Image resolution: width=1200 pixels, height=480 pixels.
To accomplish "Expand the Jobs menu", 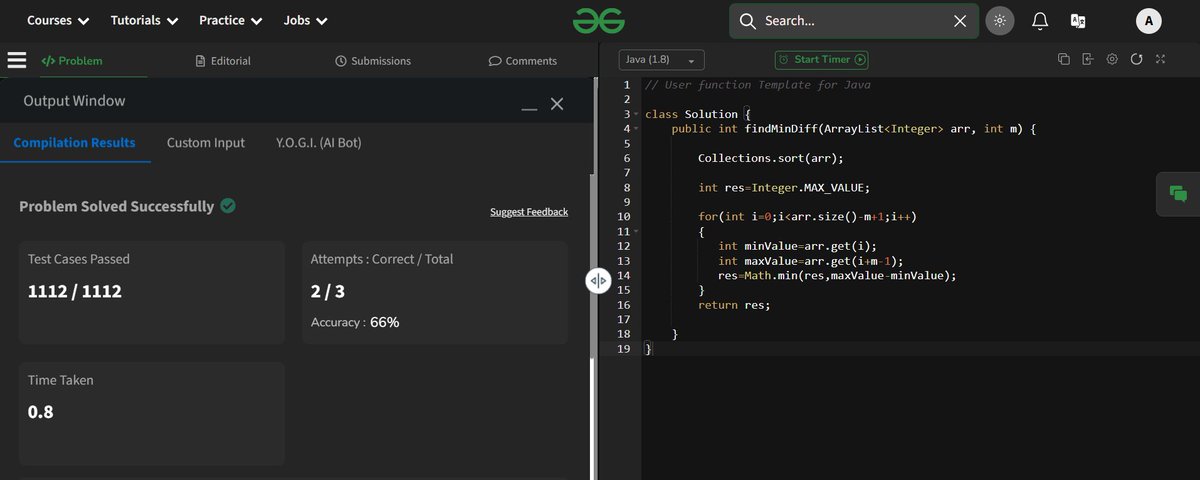I will point(306,20).
